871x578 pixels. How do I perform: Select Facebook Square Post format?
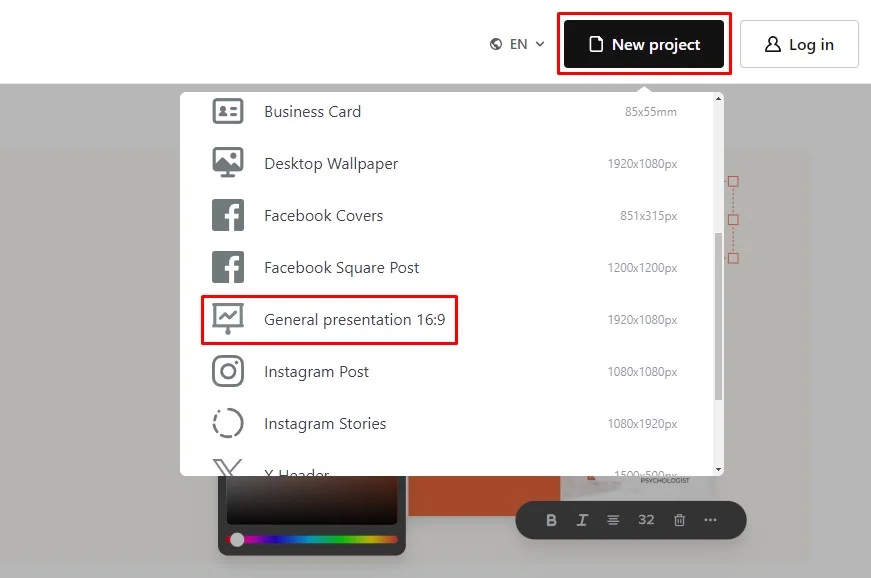point(341,267)
